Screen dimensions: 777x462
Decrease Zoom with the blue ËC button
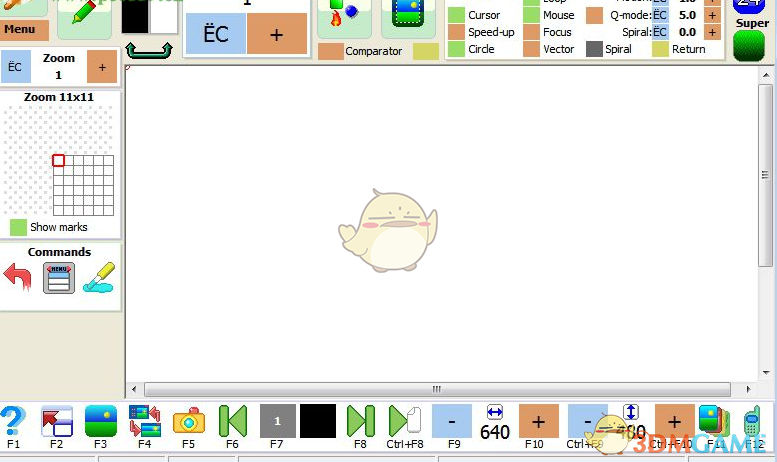(15, 66)
